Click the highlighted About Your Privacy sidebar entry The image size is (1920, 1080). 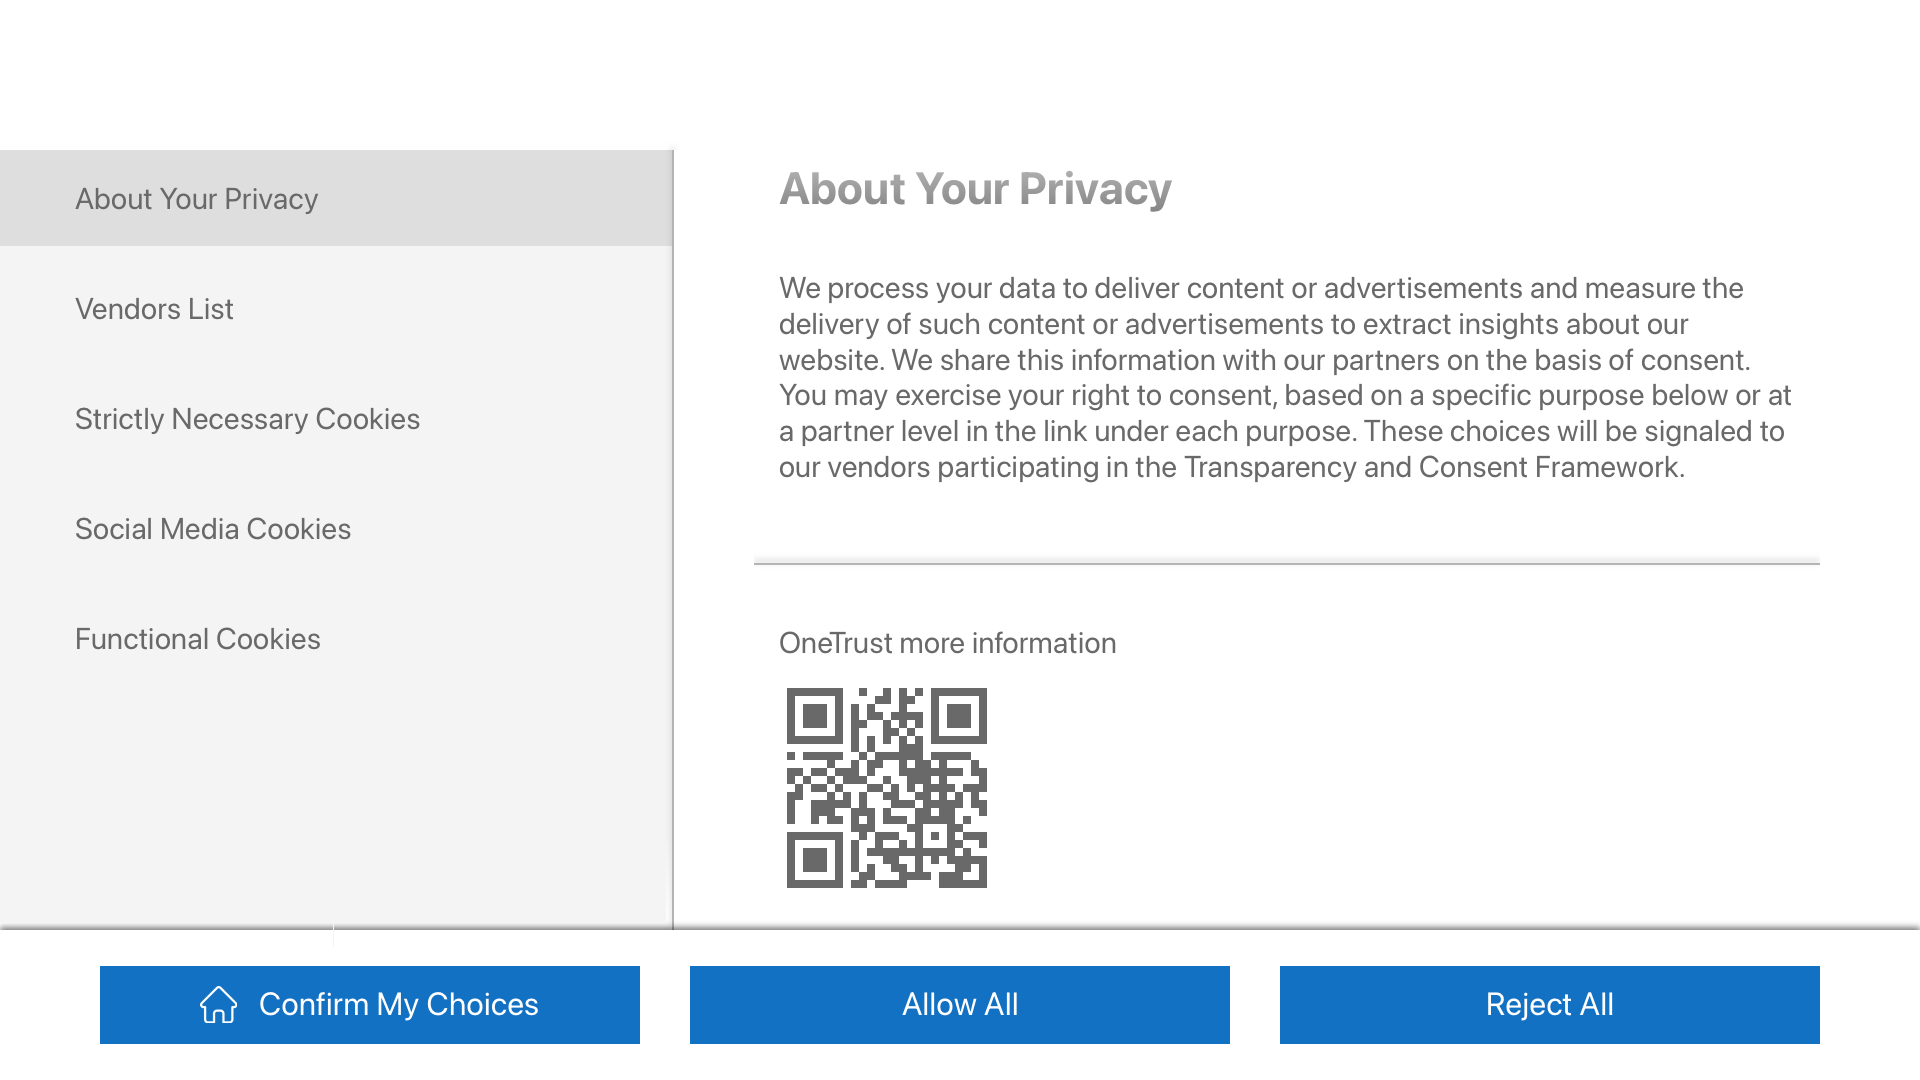pos(335,198)
